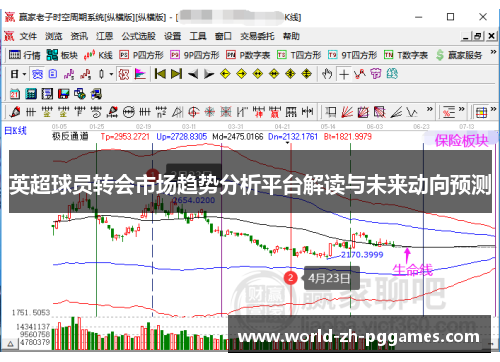This screenshot has width=500, height=362.
Task: Open the 浏览 menu
Action: [54, 36]
